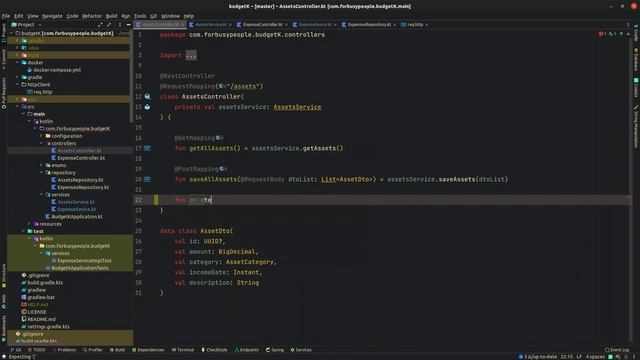This screenshot has width=640, height=360.
Task: Hide the Project panel with minimize icon
Action: [x=129, y=25]
